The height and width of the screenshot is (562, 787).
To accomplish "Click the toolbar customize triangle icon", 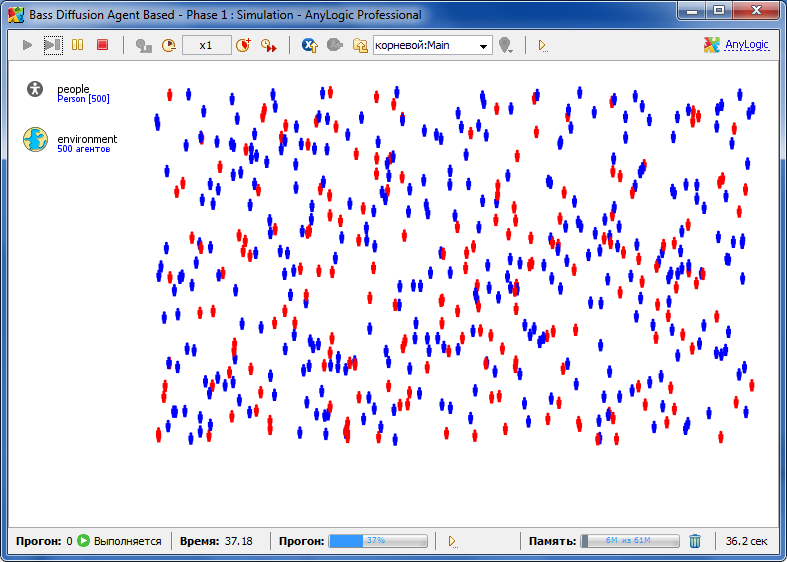I will tap(543, 46).
